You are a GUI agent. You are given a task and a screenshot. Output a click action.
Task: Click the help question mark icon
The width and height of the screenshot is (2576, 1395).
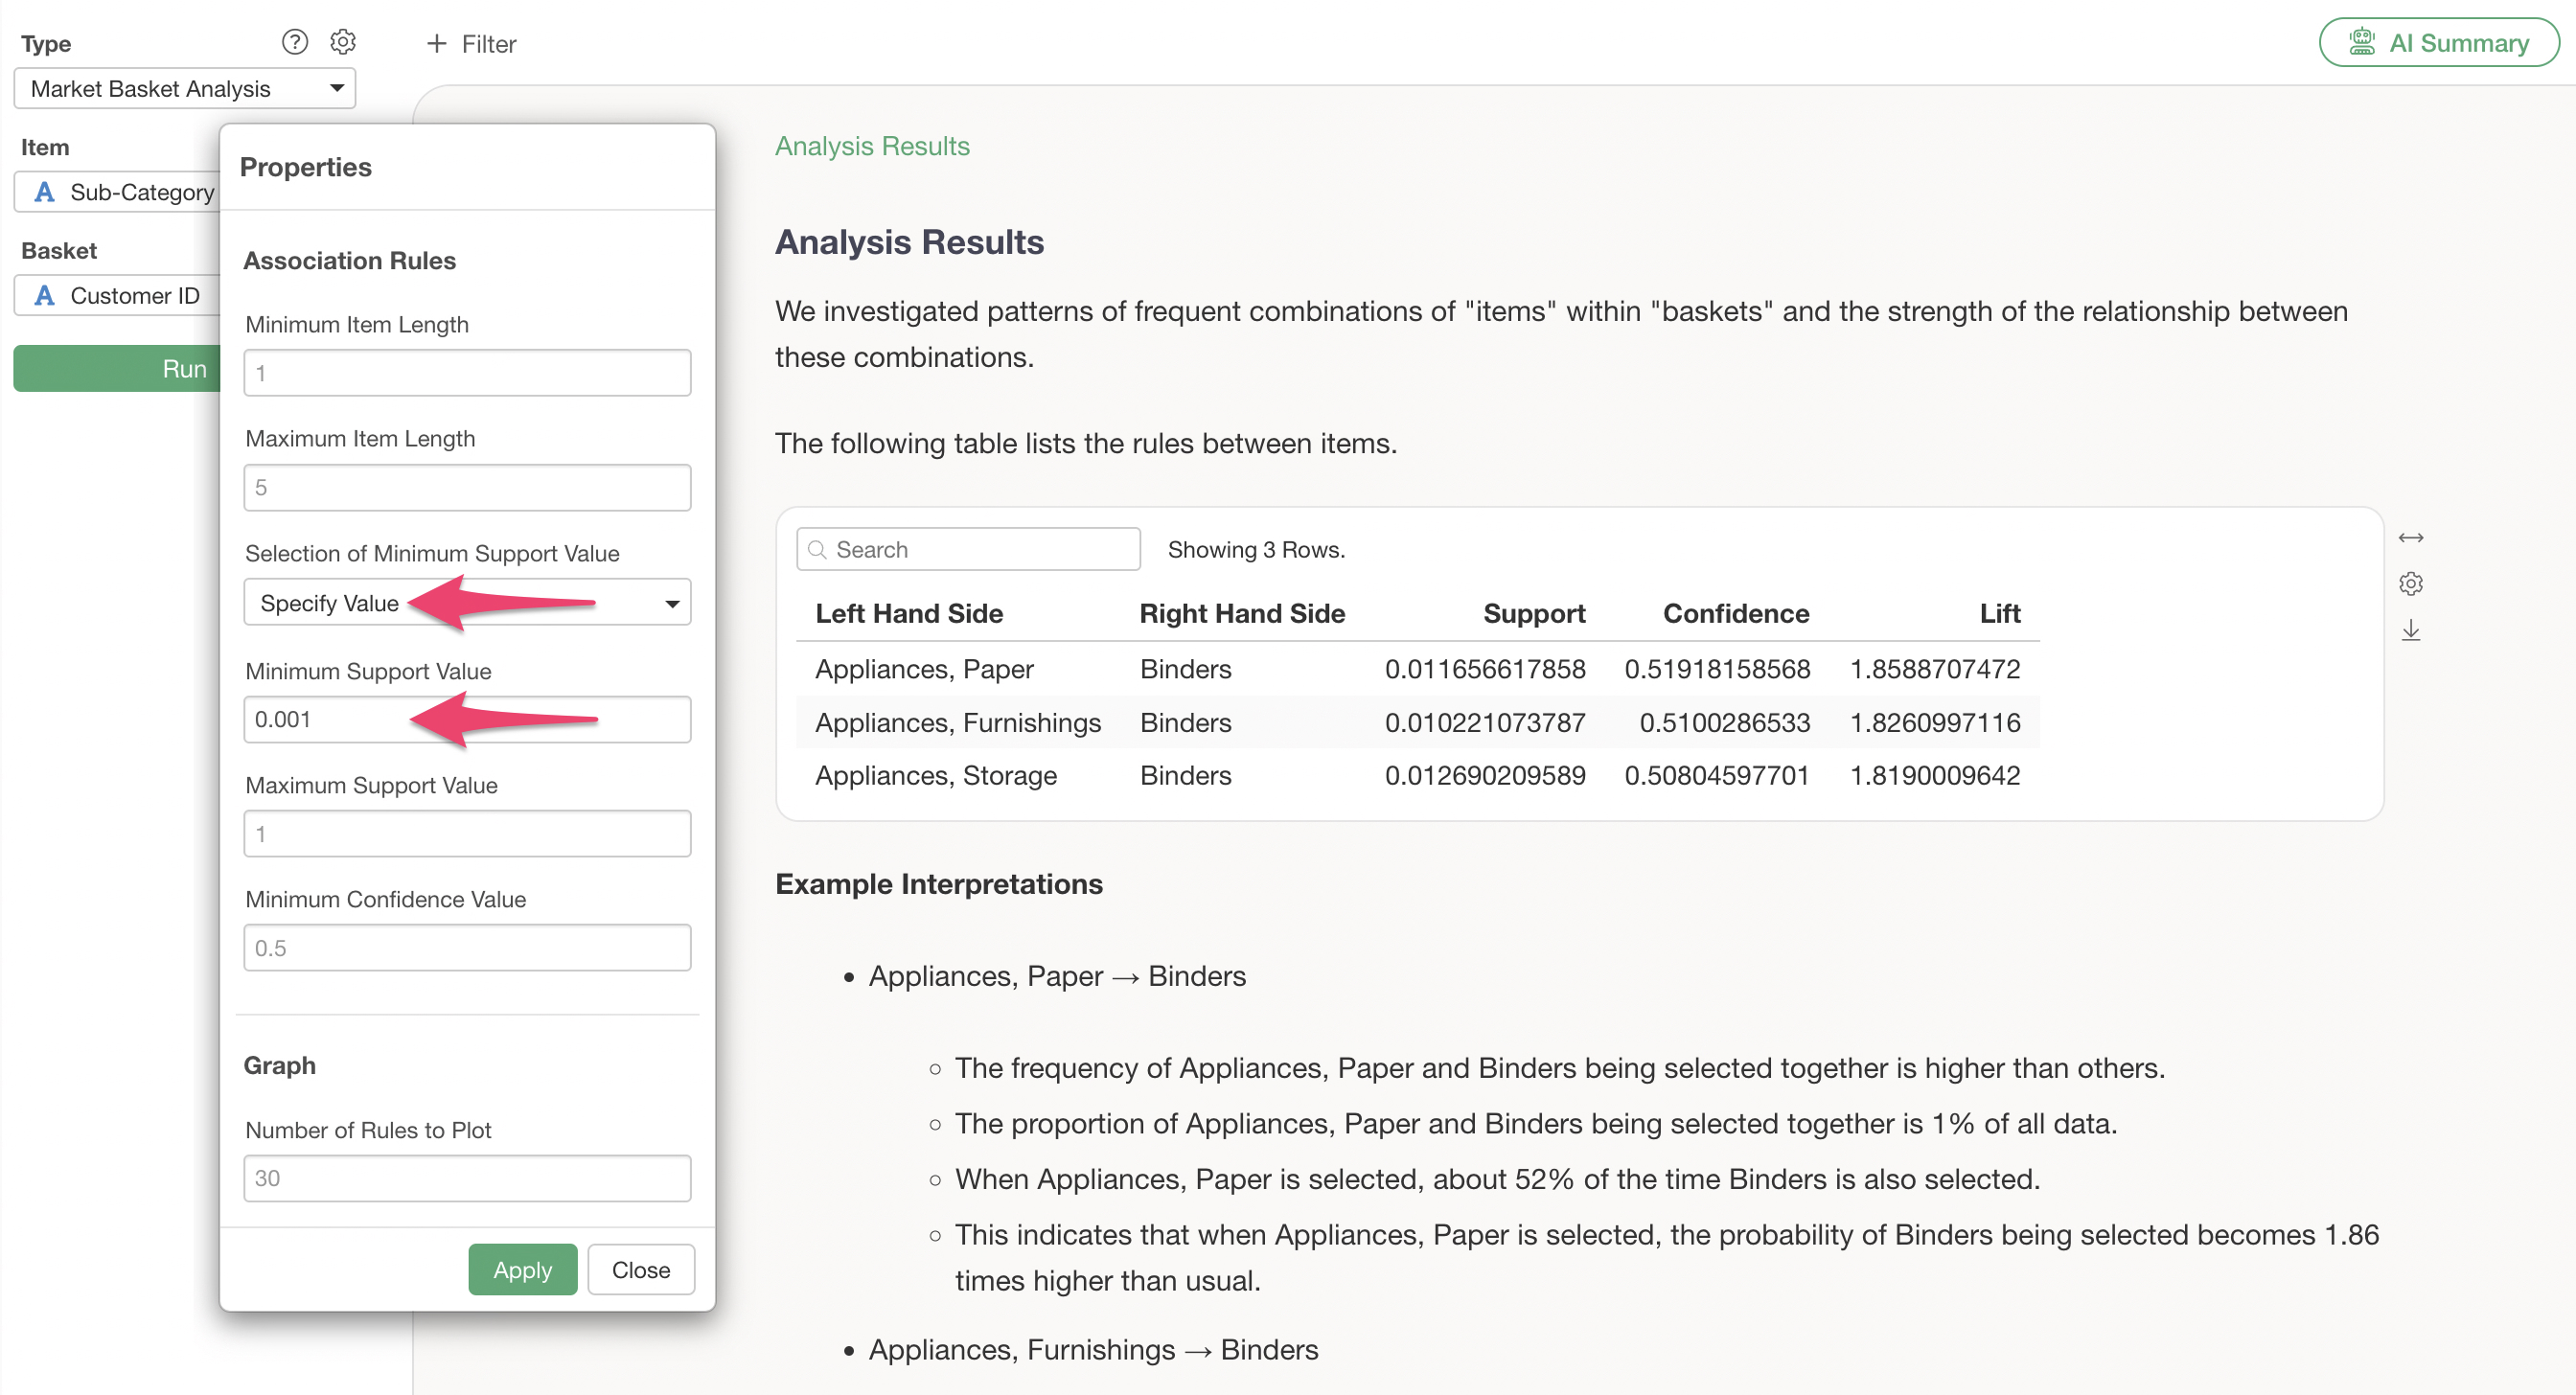pos(294,42)
